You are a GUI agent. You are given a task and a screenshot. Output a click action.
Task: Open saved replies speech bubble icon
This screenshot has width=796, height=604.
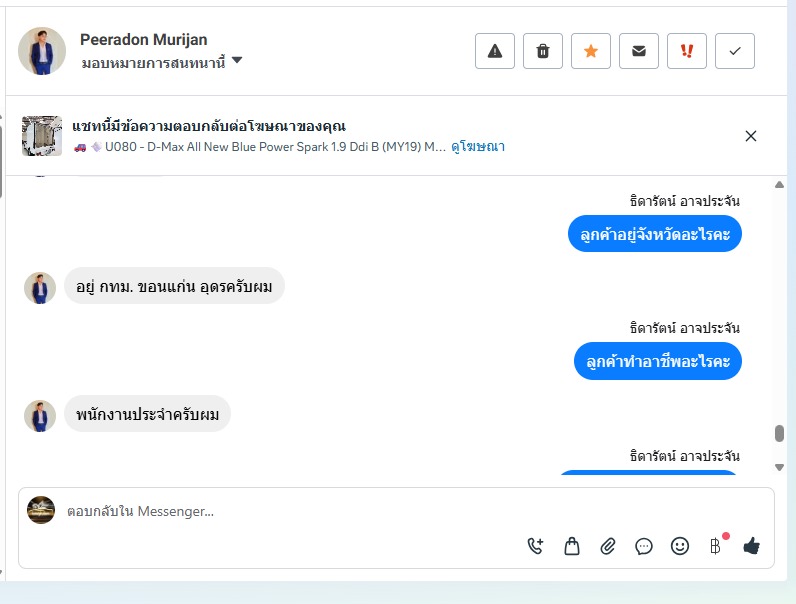(x=644, y=546)
